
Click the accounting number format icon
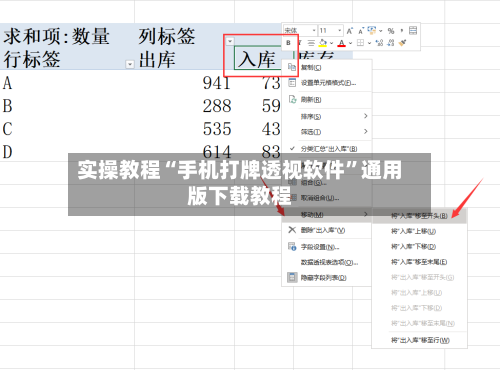tap(372, 30)
